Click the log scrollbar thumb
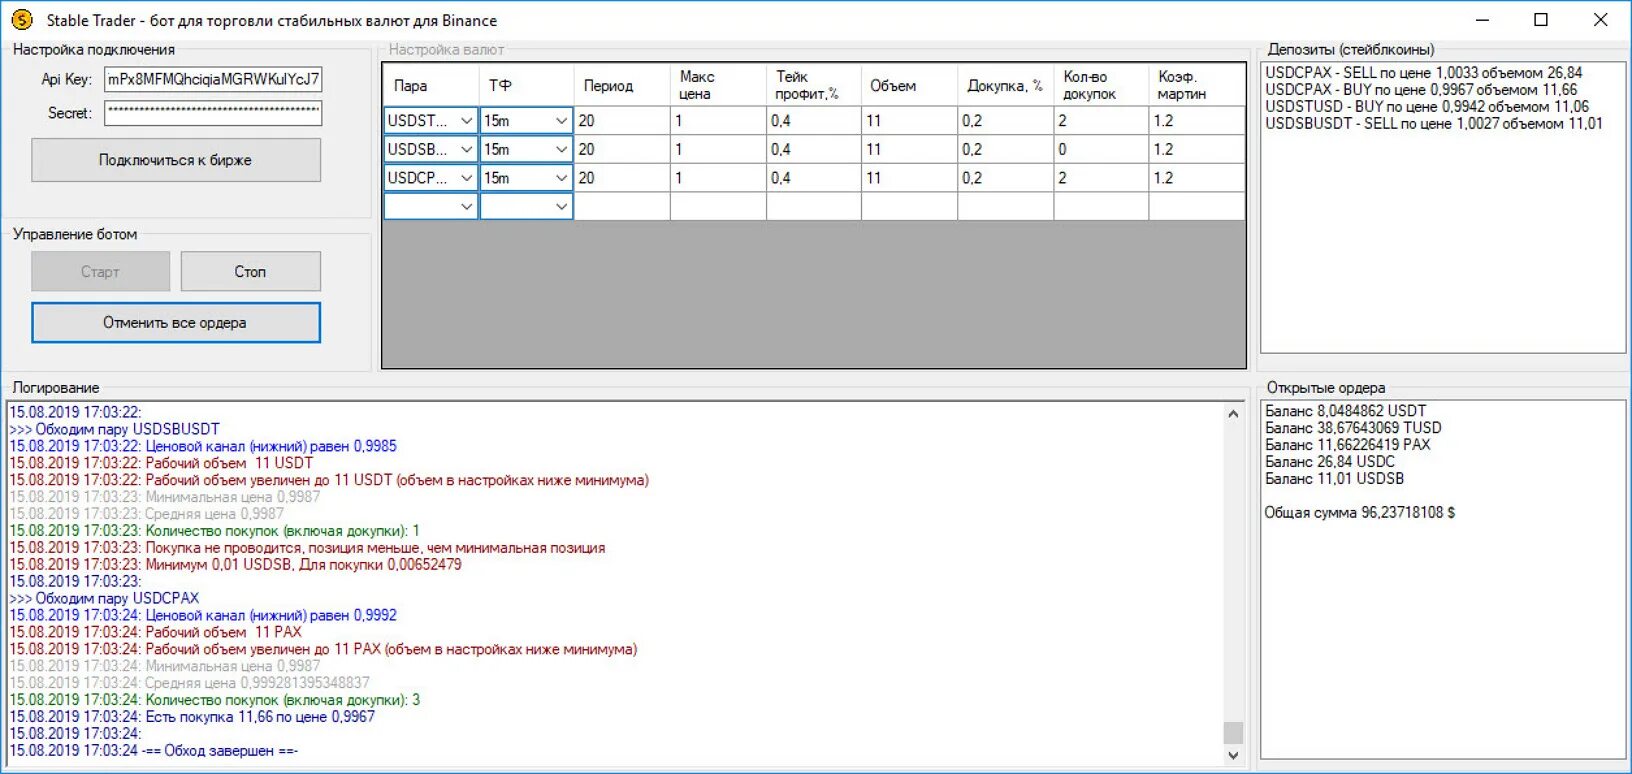 pos(1233,733)
